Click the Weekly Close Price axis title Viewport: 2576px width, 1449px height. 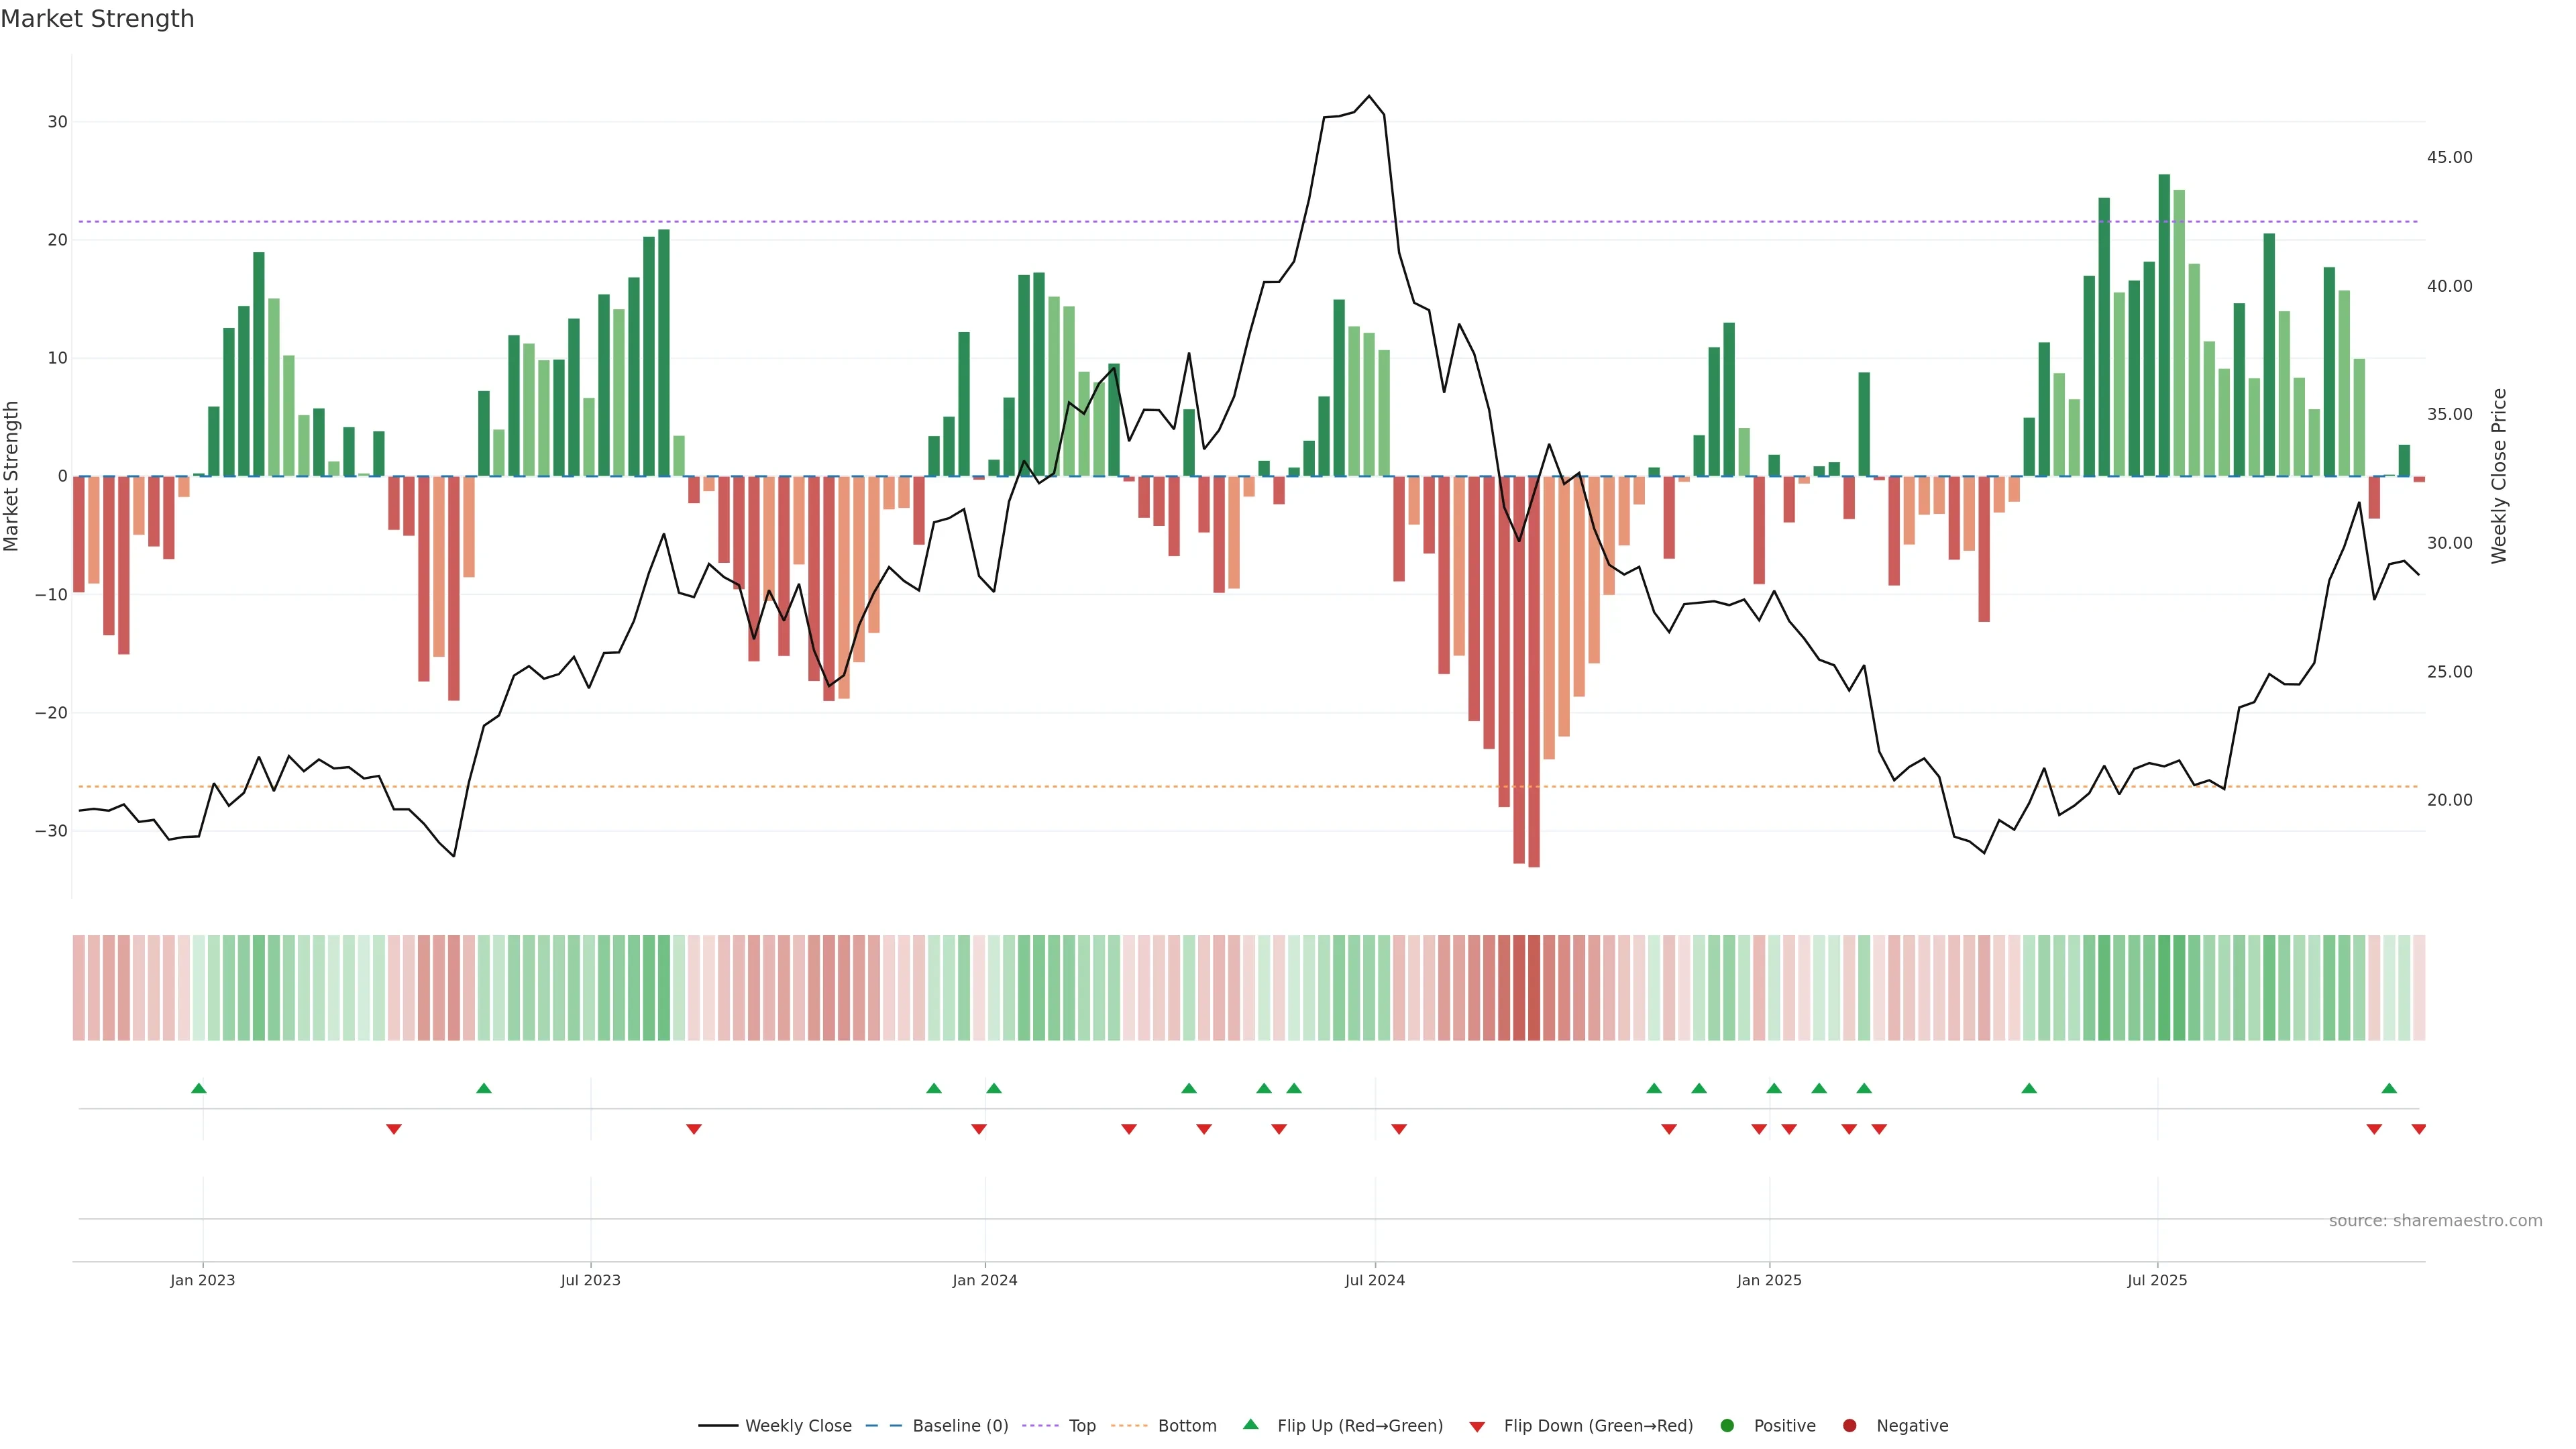2499,476
